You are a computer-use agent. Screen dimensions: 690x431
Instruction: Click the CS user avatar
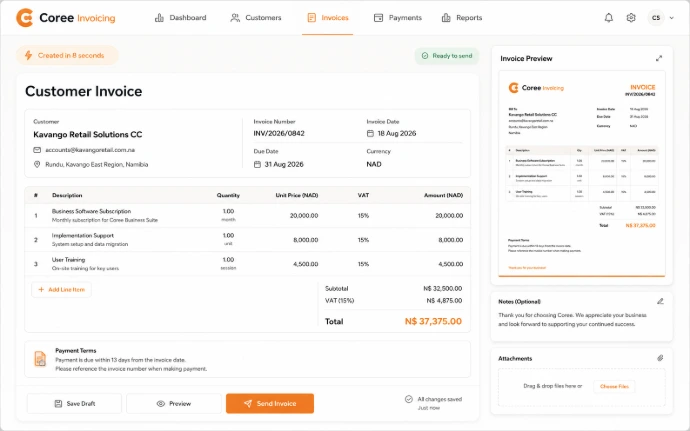click(656, 18)
